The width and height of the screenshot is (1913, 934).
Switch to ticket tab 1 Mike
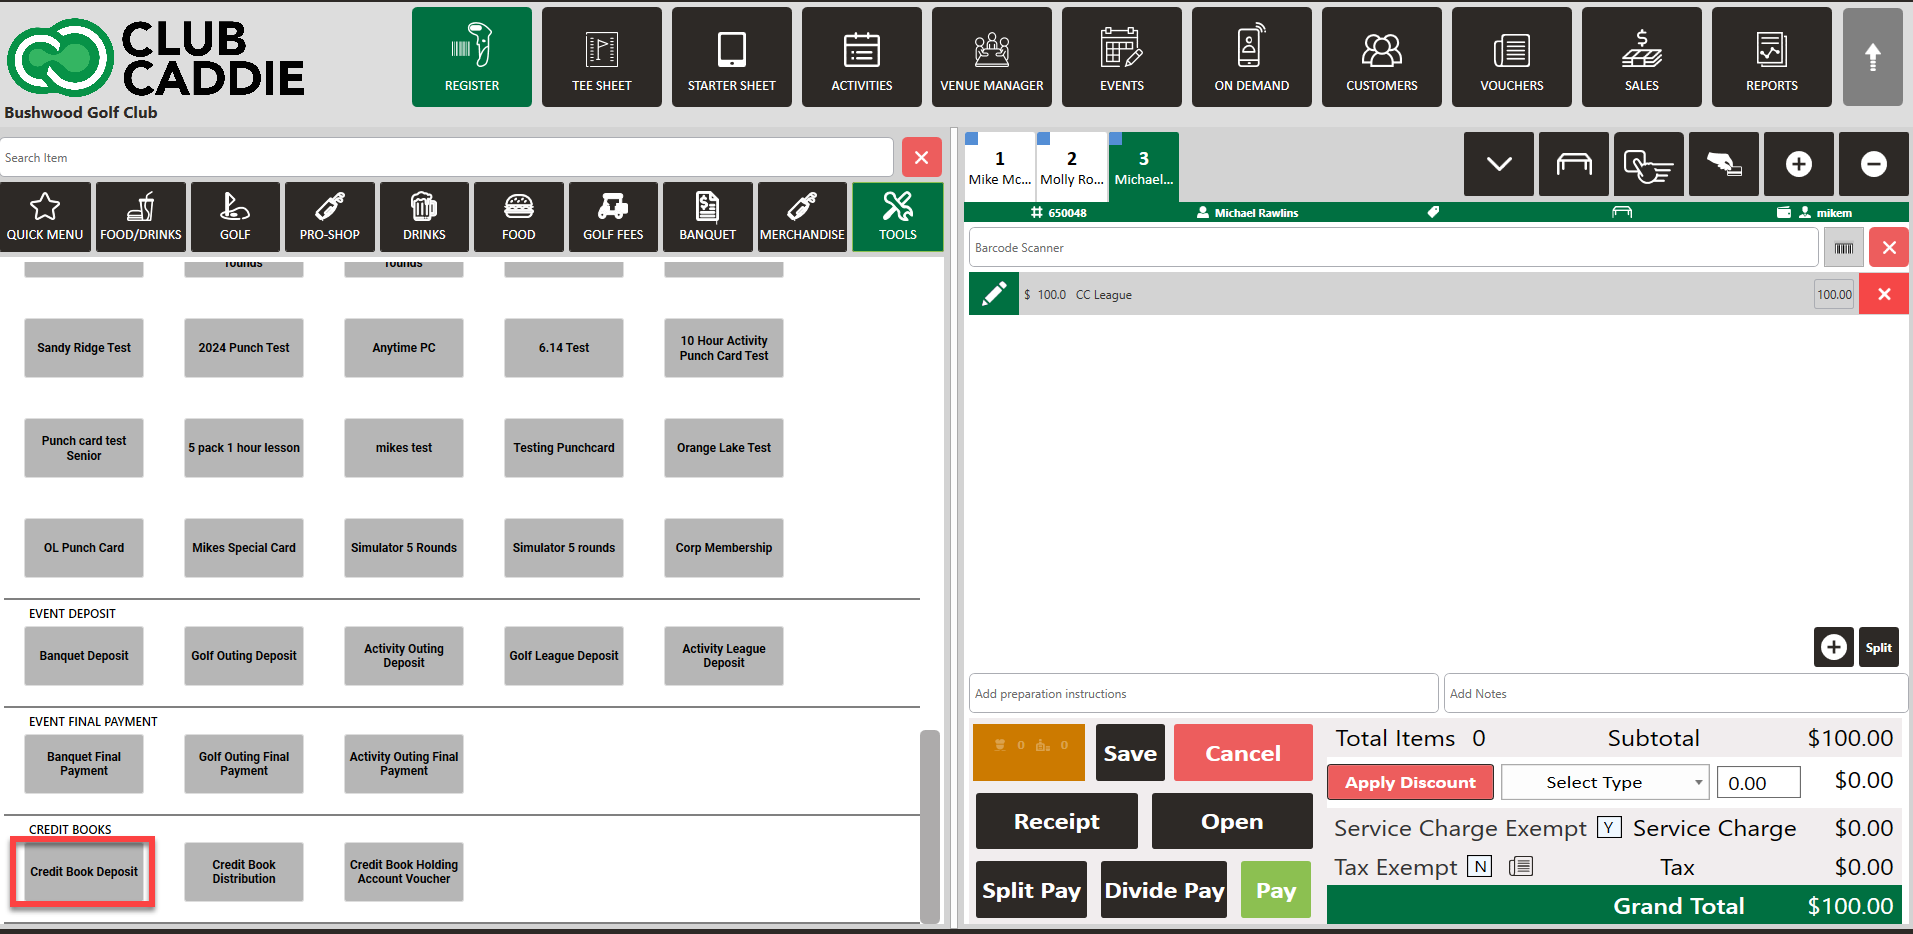click(999, 166)
